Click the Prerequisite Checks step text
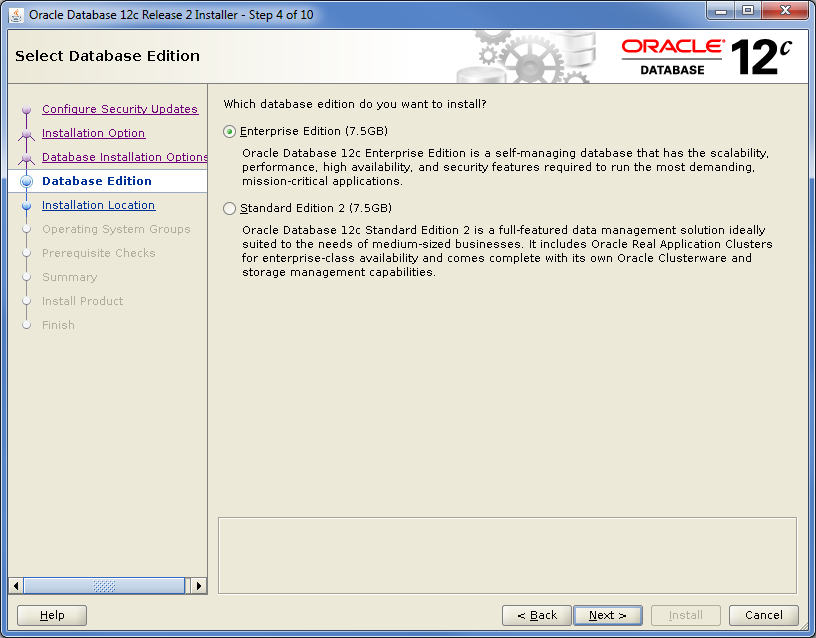This screenshot has height=638, width=816. (99, 253)
